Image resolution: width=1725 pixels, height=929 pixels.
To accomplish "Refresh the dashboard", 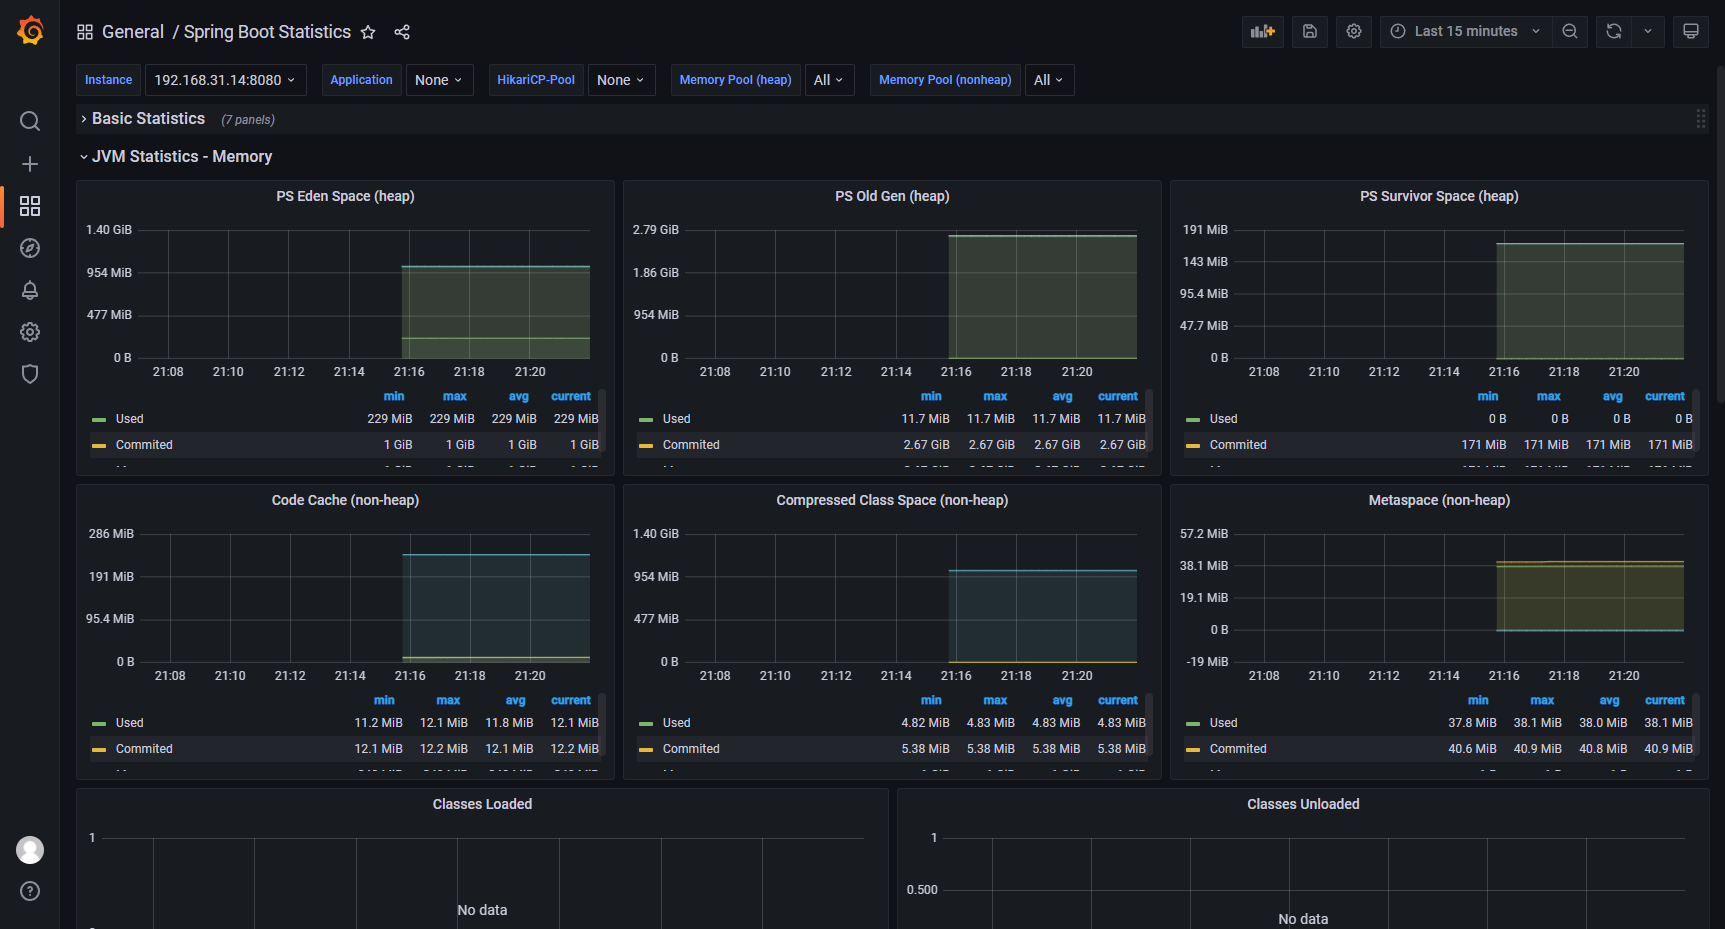I will tap(1614, 31).
